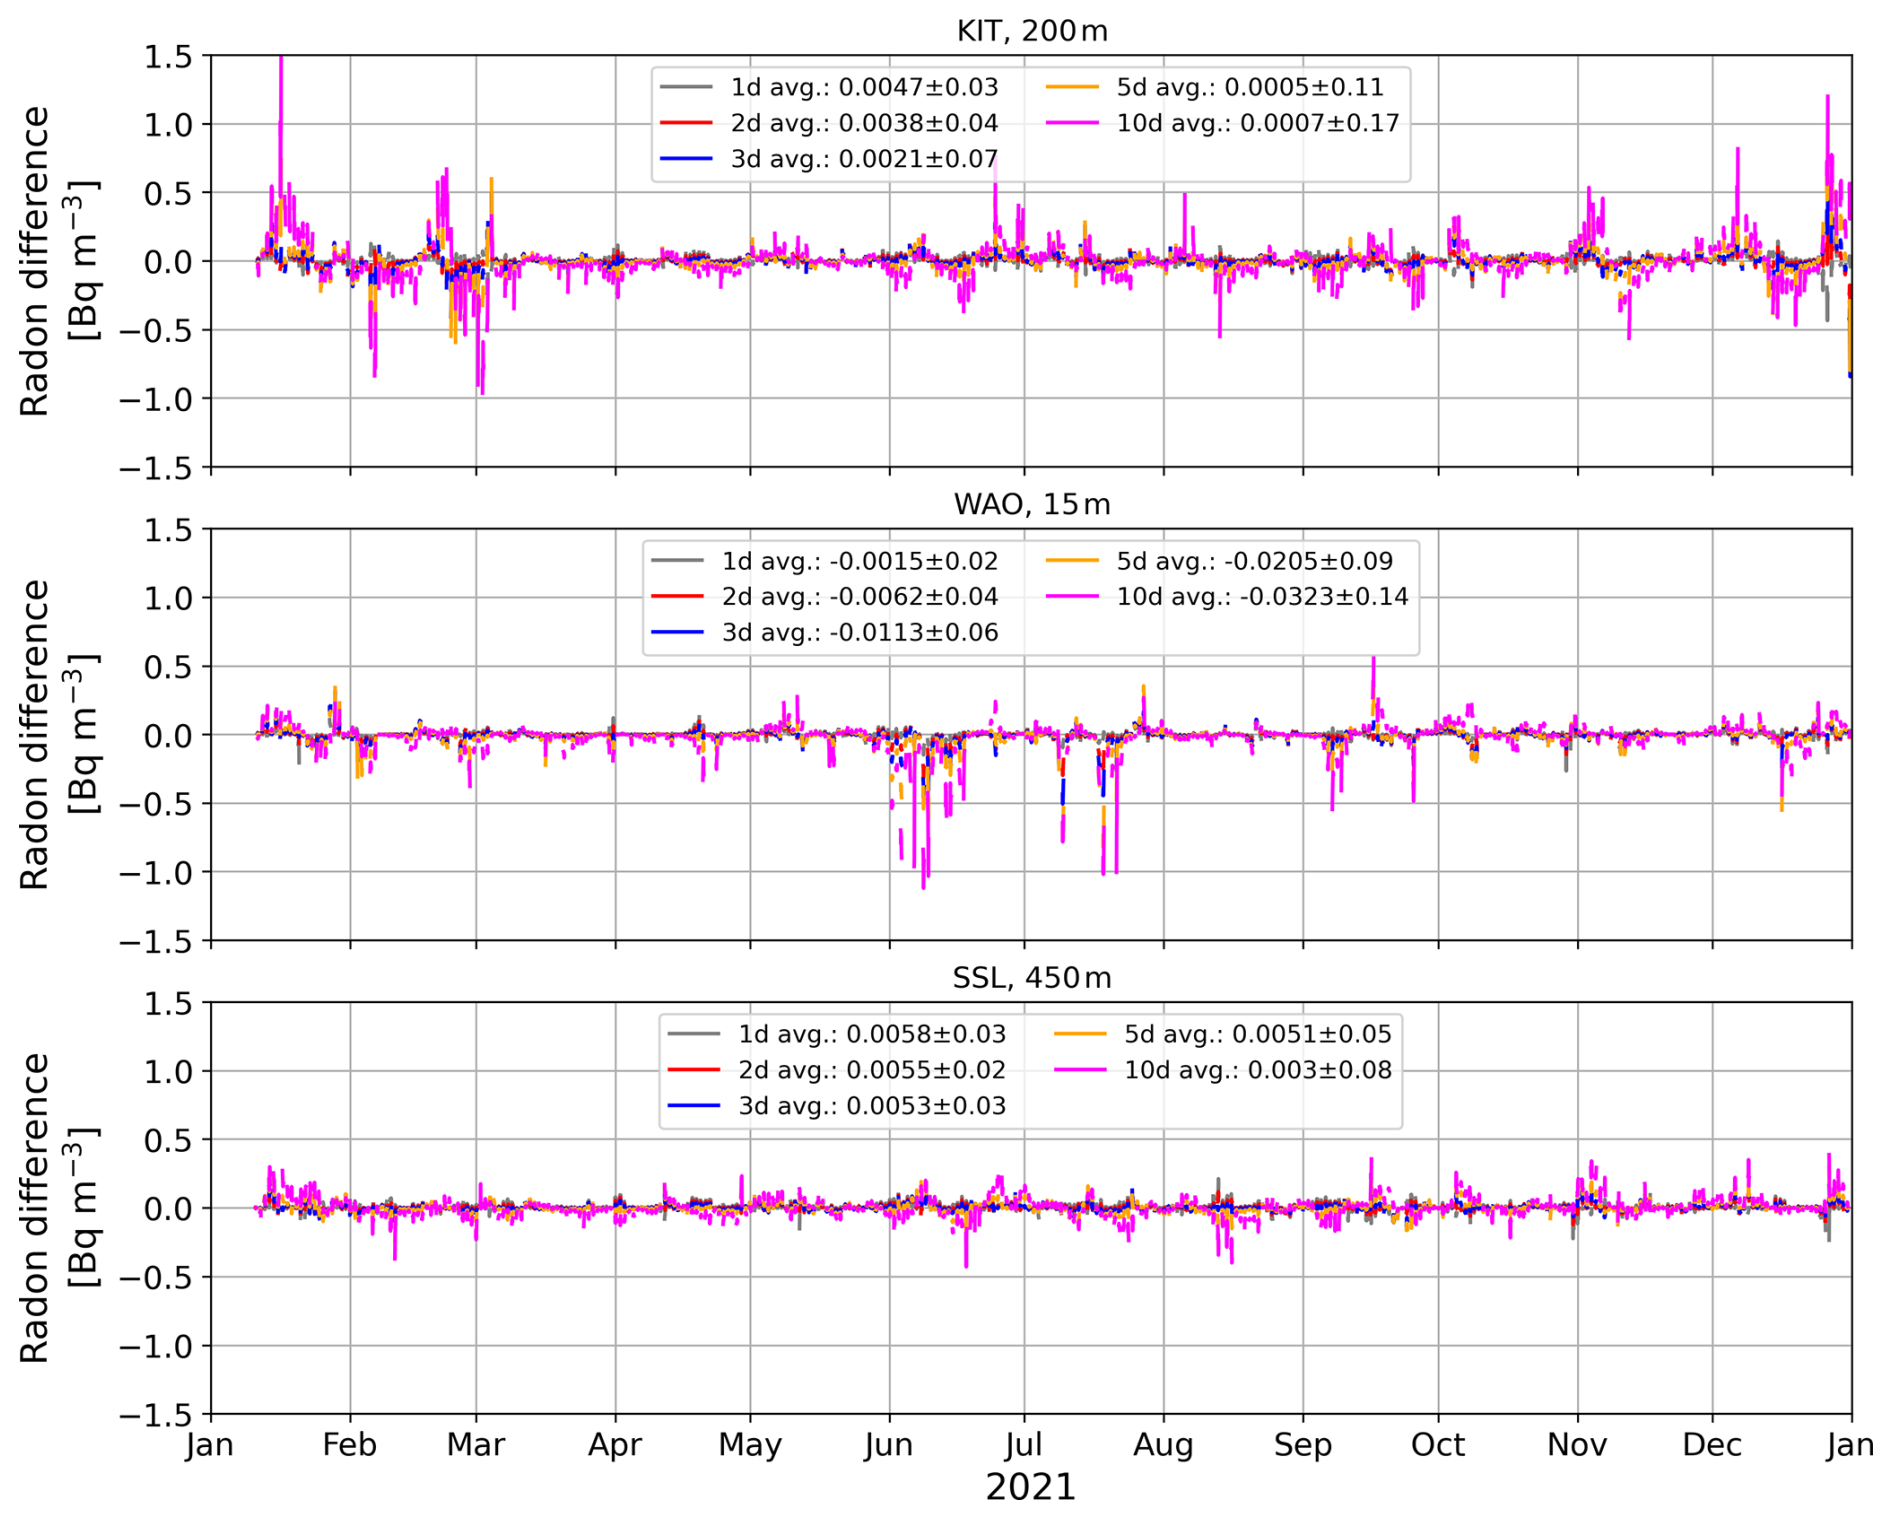1892x1519 pixels.
Task: Select the "WAO, 15 m" panel title
Action: tap(1031, 504)
